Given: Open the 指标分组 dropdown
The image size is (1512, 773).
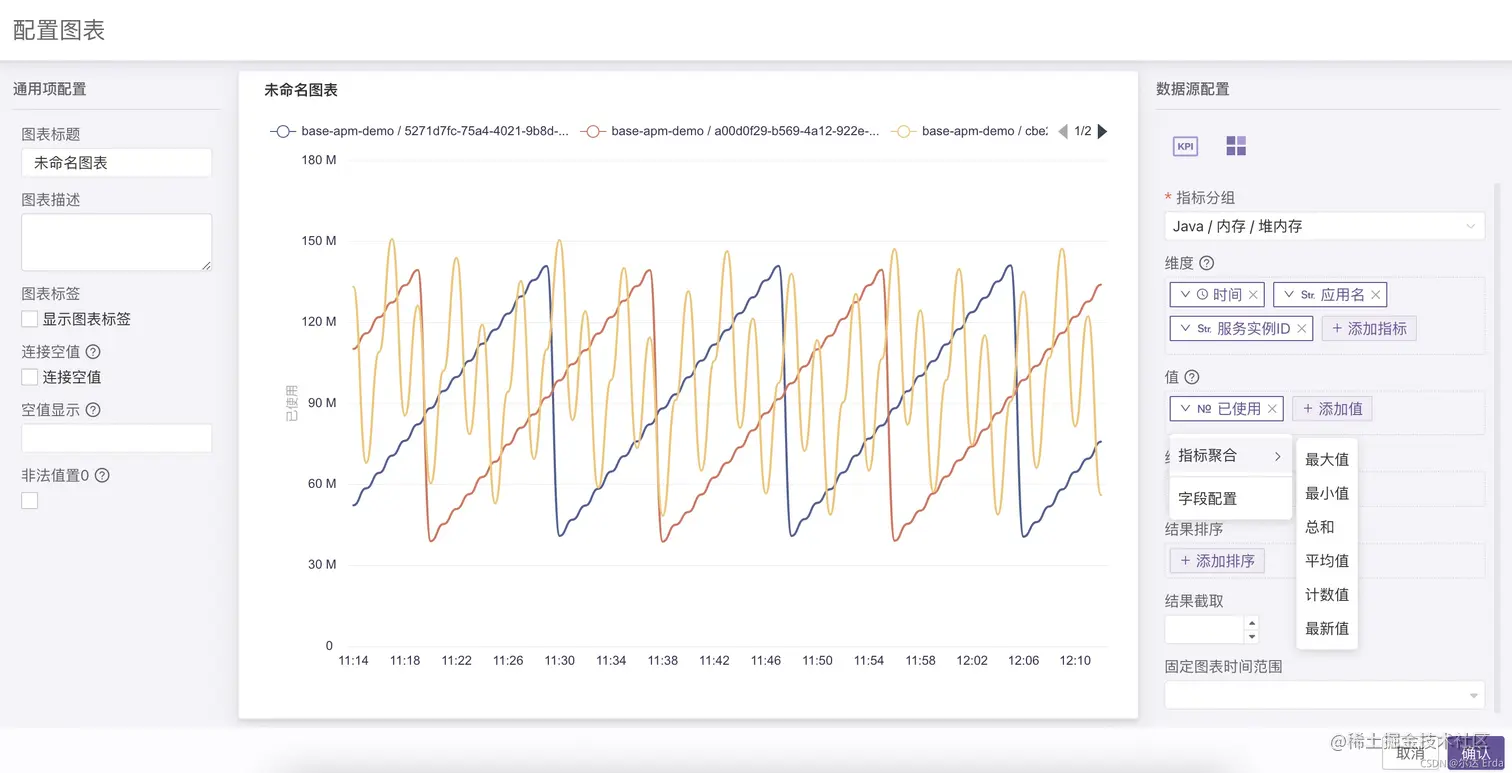Looking at the screenshot, I should (x=1325, y=226).
